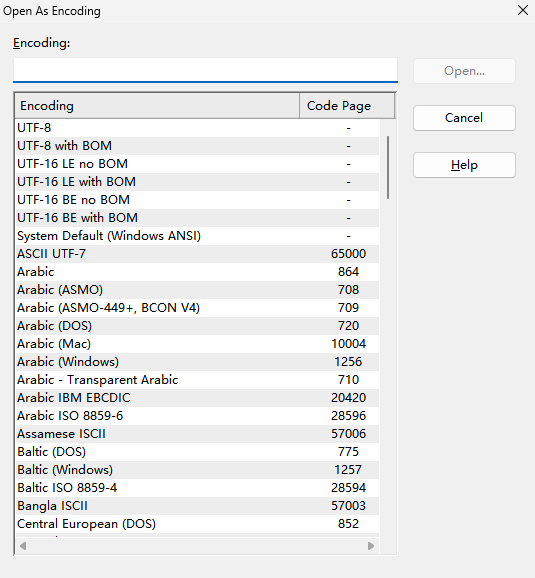Click the horizontal scrollbar right arrow
This screenshot has width=535, height=578.
(x=371, y=546)
